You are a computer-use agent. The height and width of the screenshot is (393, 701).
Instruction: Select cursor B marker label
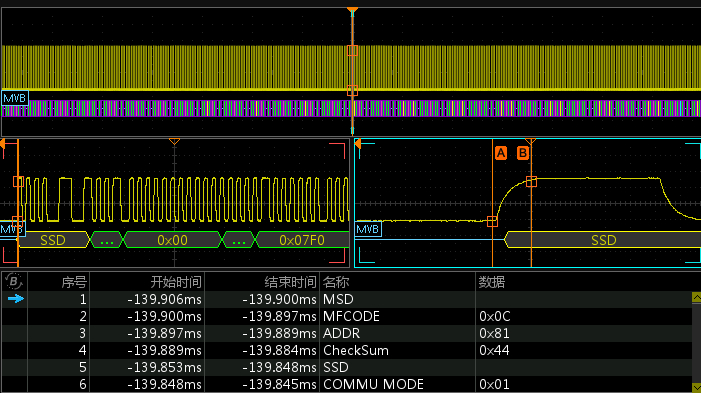click(x=523, y=153)
